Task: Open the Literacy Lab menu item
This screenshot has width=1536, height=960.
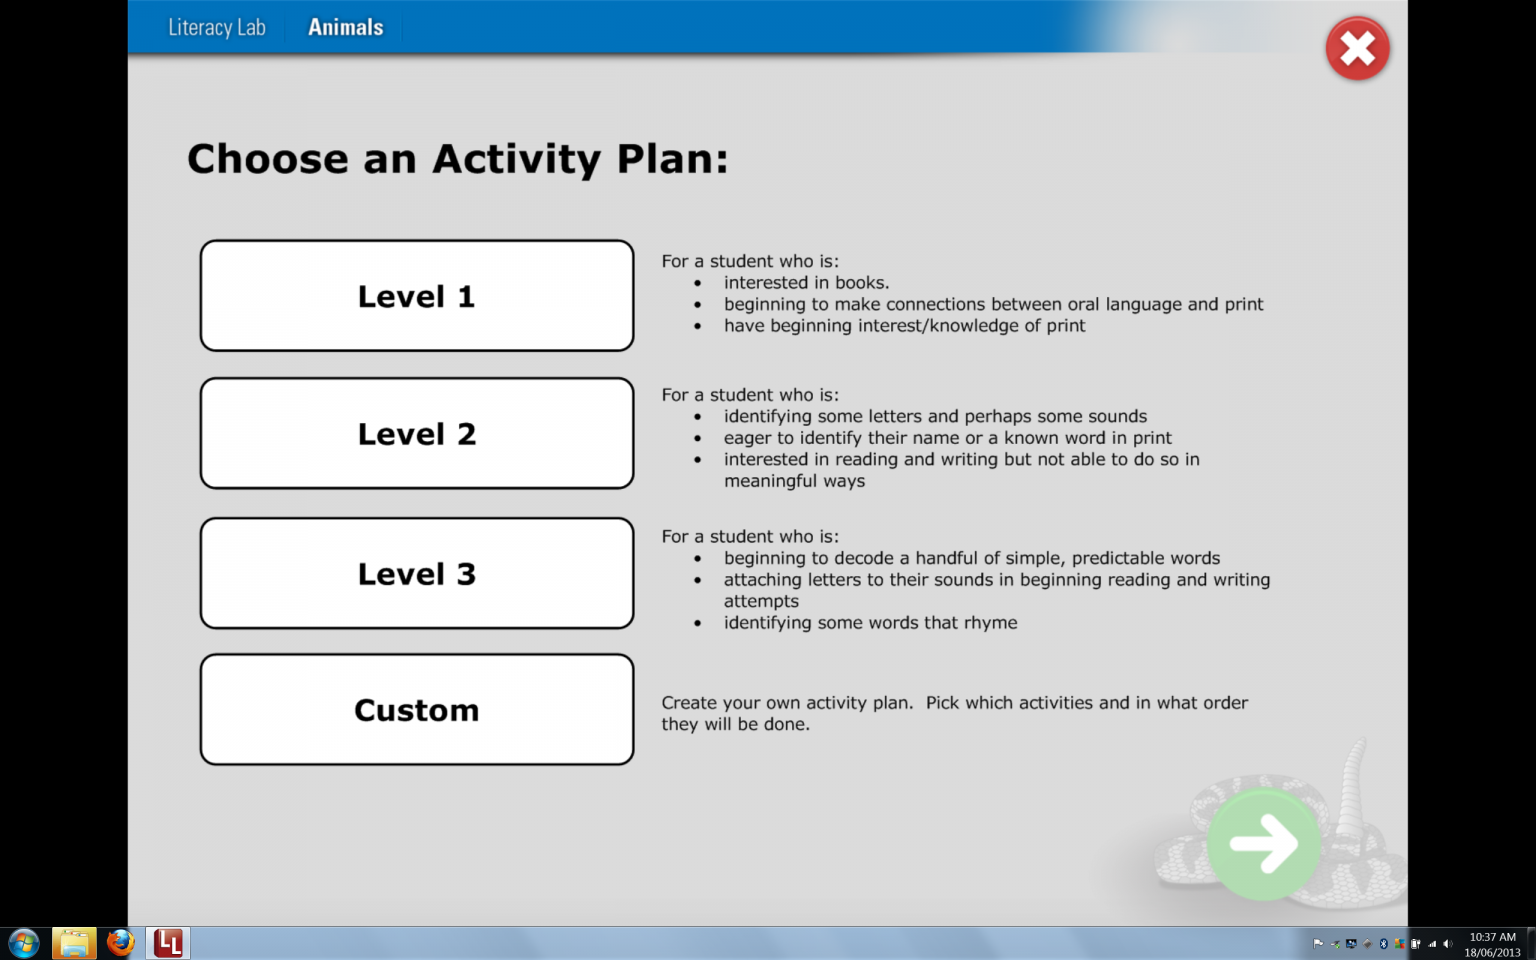Action: 217,27
